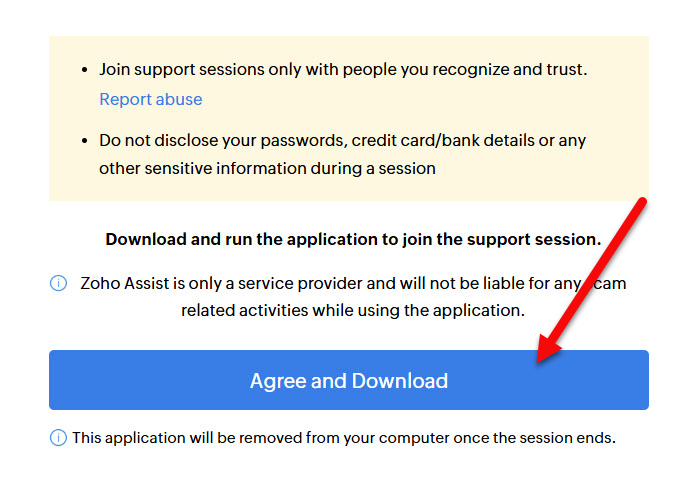The height and width of the screenshot is (480, 697).
Task: Click 'once the session ends' text
Action: coord(535,438)
